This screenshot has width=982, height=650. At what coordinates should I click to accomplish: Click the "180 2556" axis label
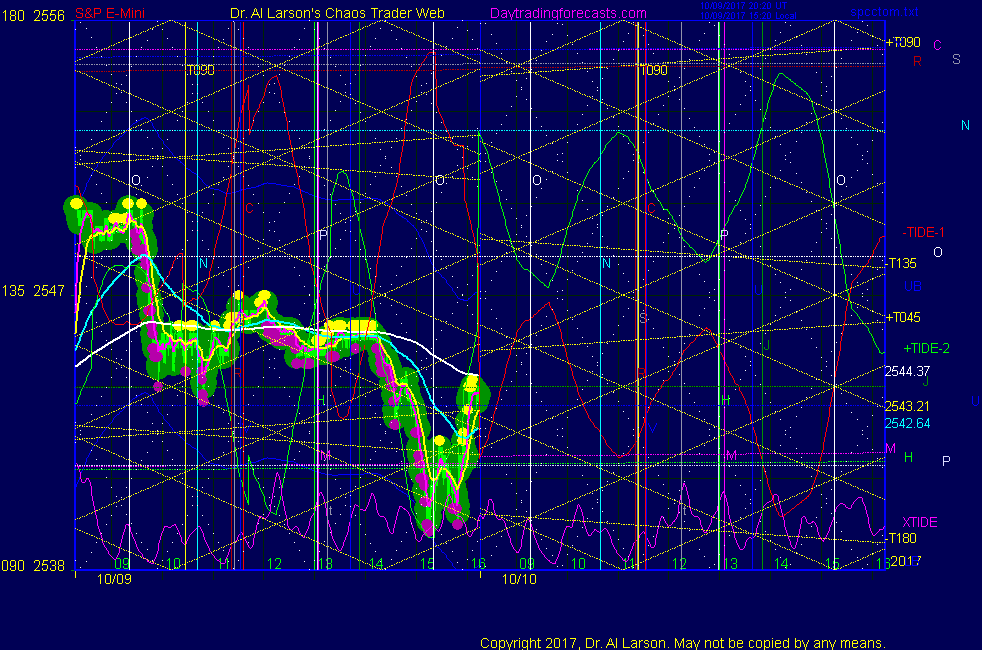pos(34,16)
